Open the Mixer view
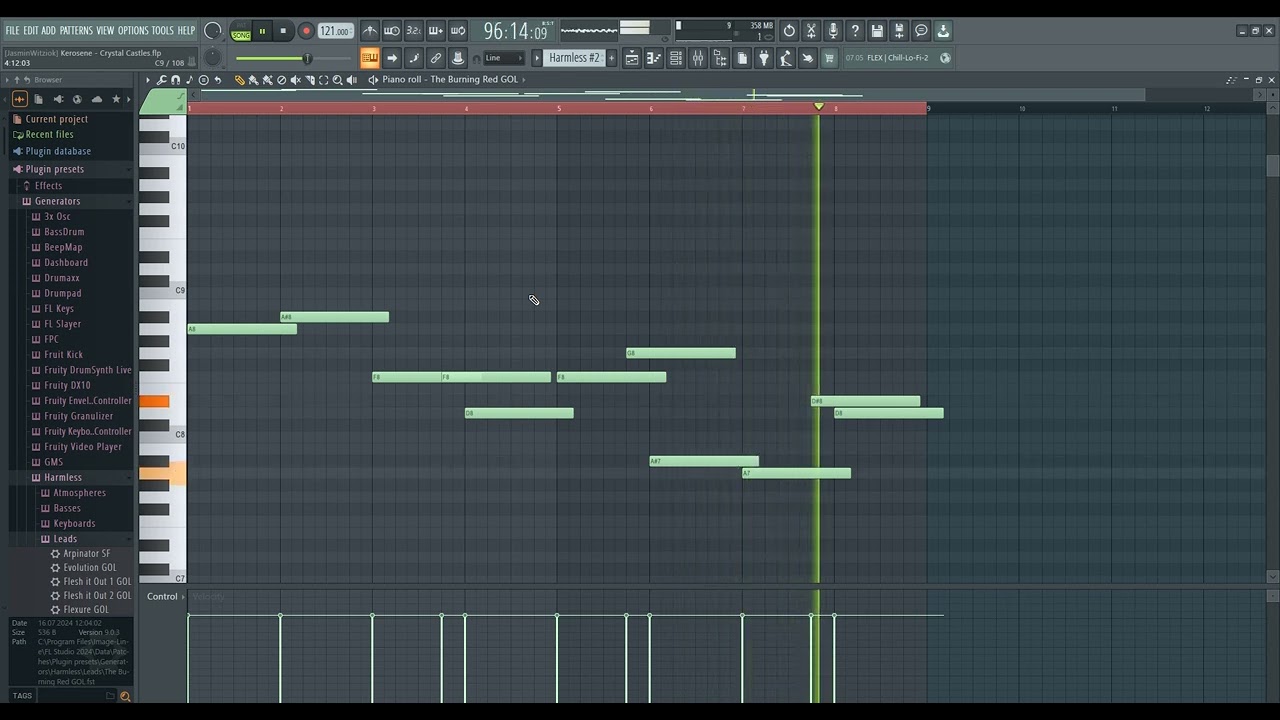This screenshot has width=1280, height=720. 698,58
